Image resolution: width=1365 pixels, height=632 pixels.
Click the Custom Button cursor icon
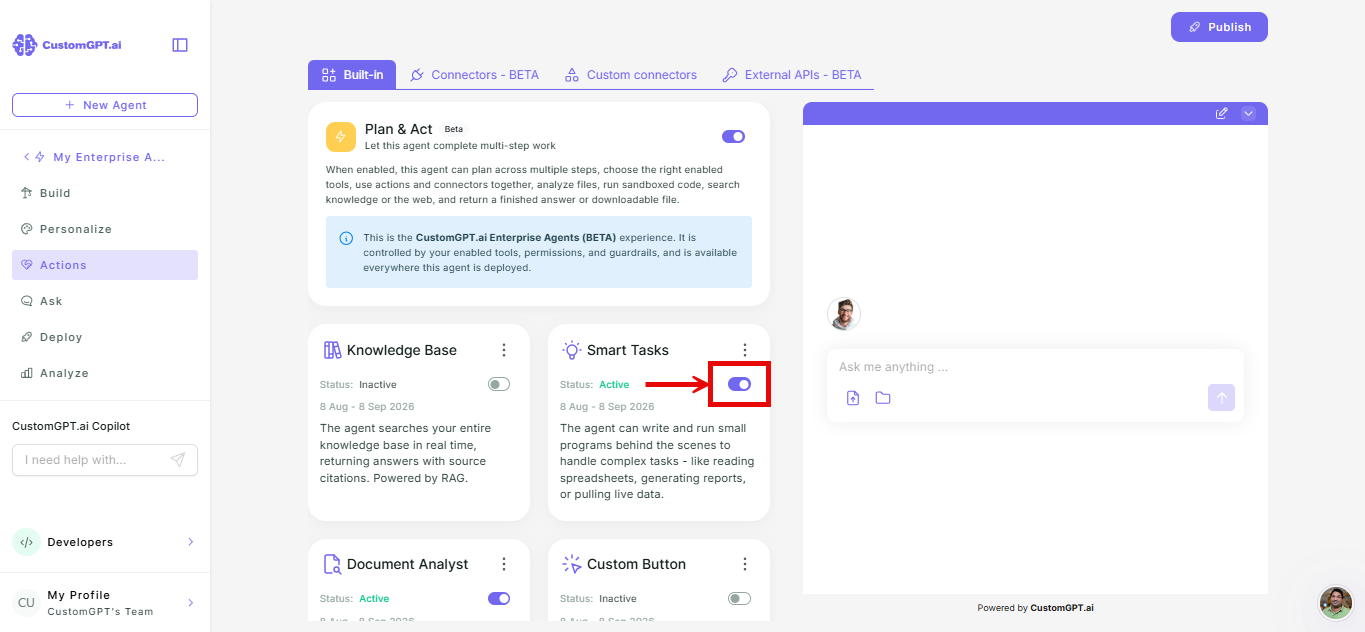572,564
